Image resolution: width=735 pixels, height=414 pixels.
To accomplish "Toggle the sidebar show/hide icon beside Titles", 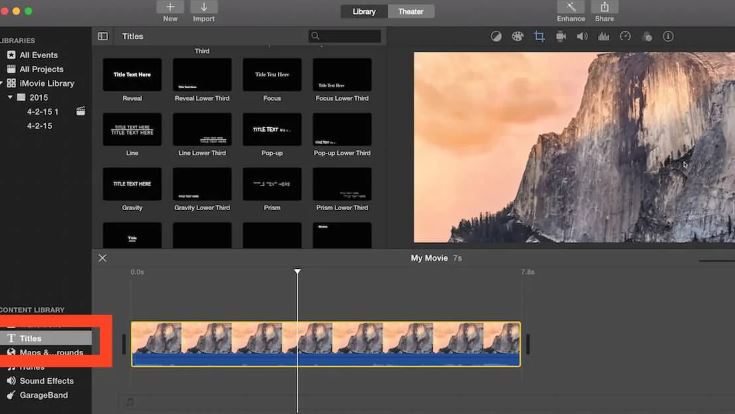I will 103,36.
